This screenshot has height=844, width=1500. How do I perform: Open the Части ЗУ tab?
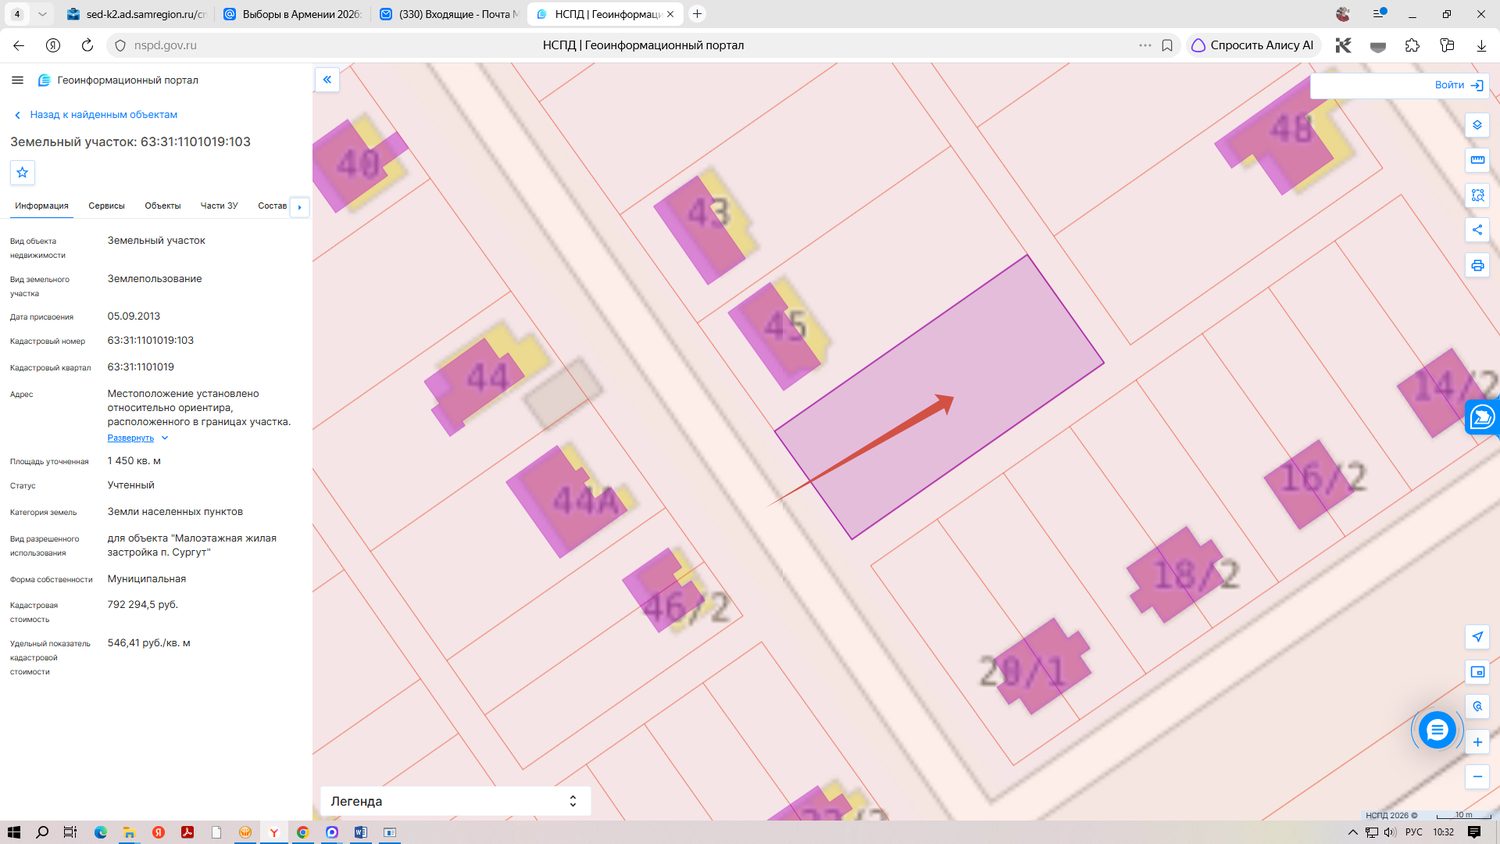[x=219, y=206]
